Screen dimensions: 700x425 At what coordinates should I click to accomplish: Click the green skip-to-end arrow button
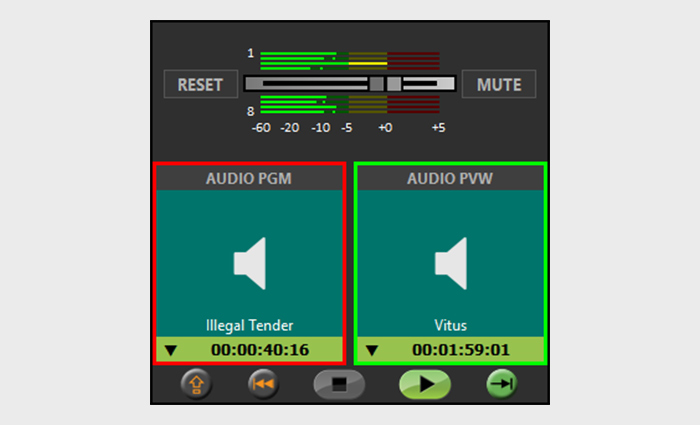[502, 385]
